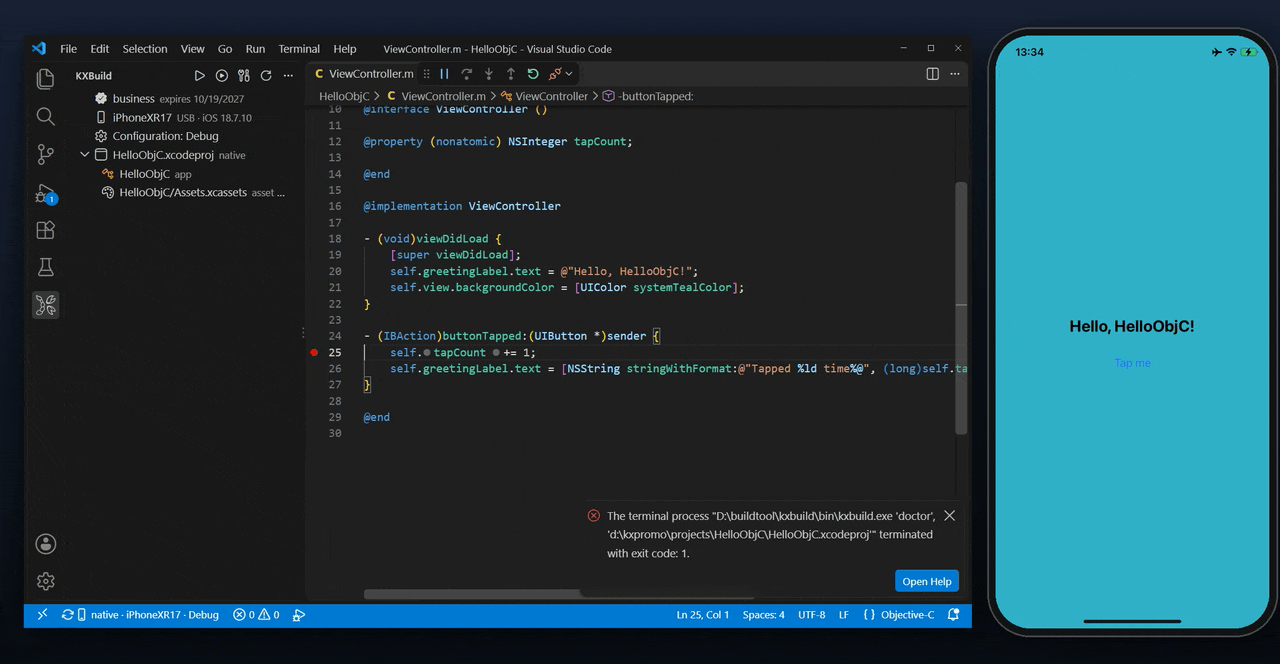Toggle breakpoint on line 25
This screenshot has height=664, width=1280.
[x=314, y=352]
